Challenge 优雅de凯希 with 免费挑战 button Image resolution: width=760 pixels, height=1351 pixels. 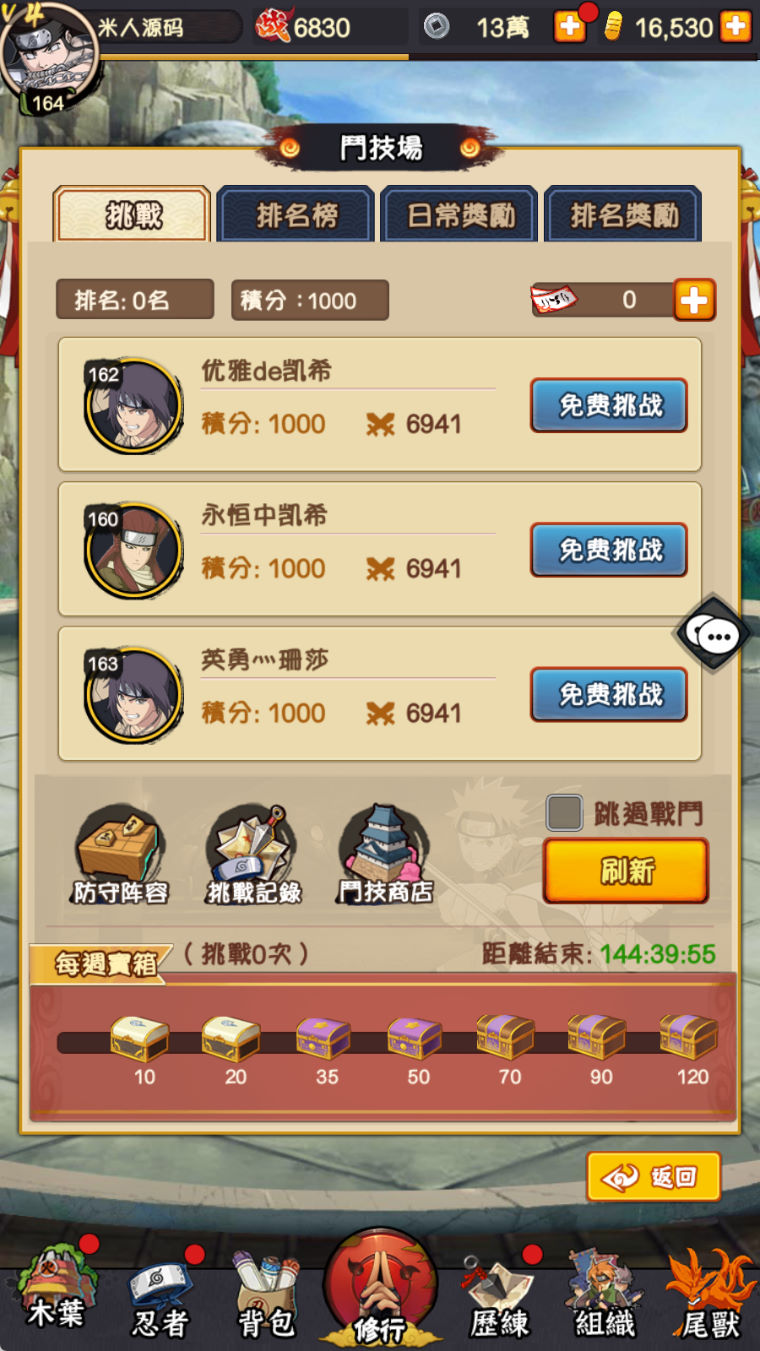[x=609, y=405]
